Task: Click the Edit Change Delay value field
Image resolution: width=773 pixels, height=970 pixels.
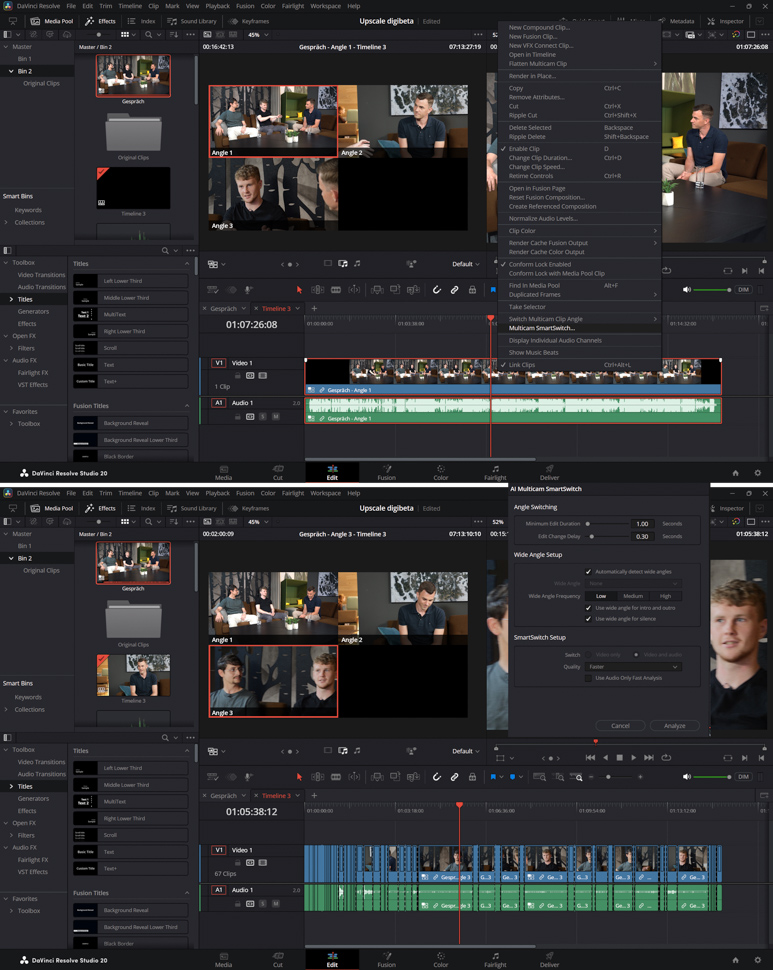Action: pyautogui.click(x=642, y=536)
